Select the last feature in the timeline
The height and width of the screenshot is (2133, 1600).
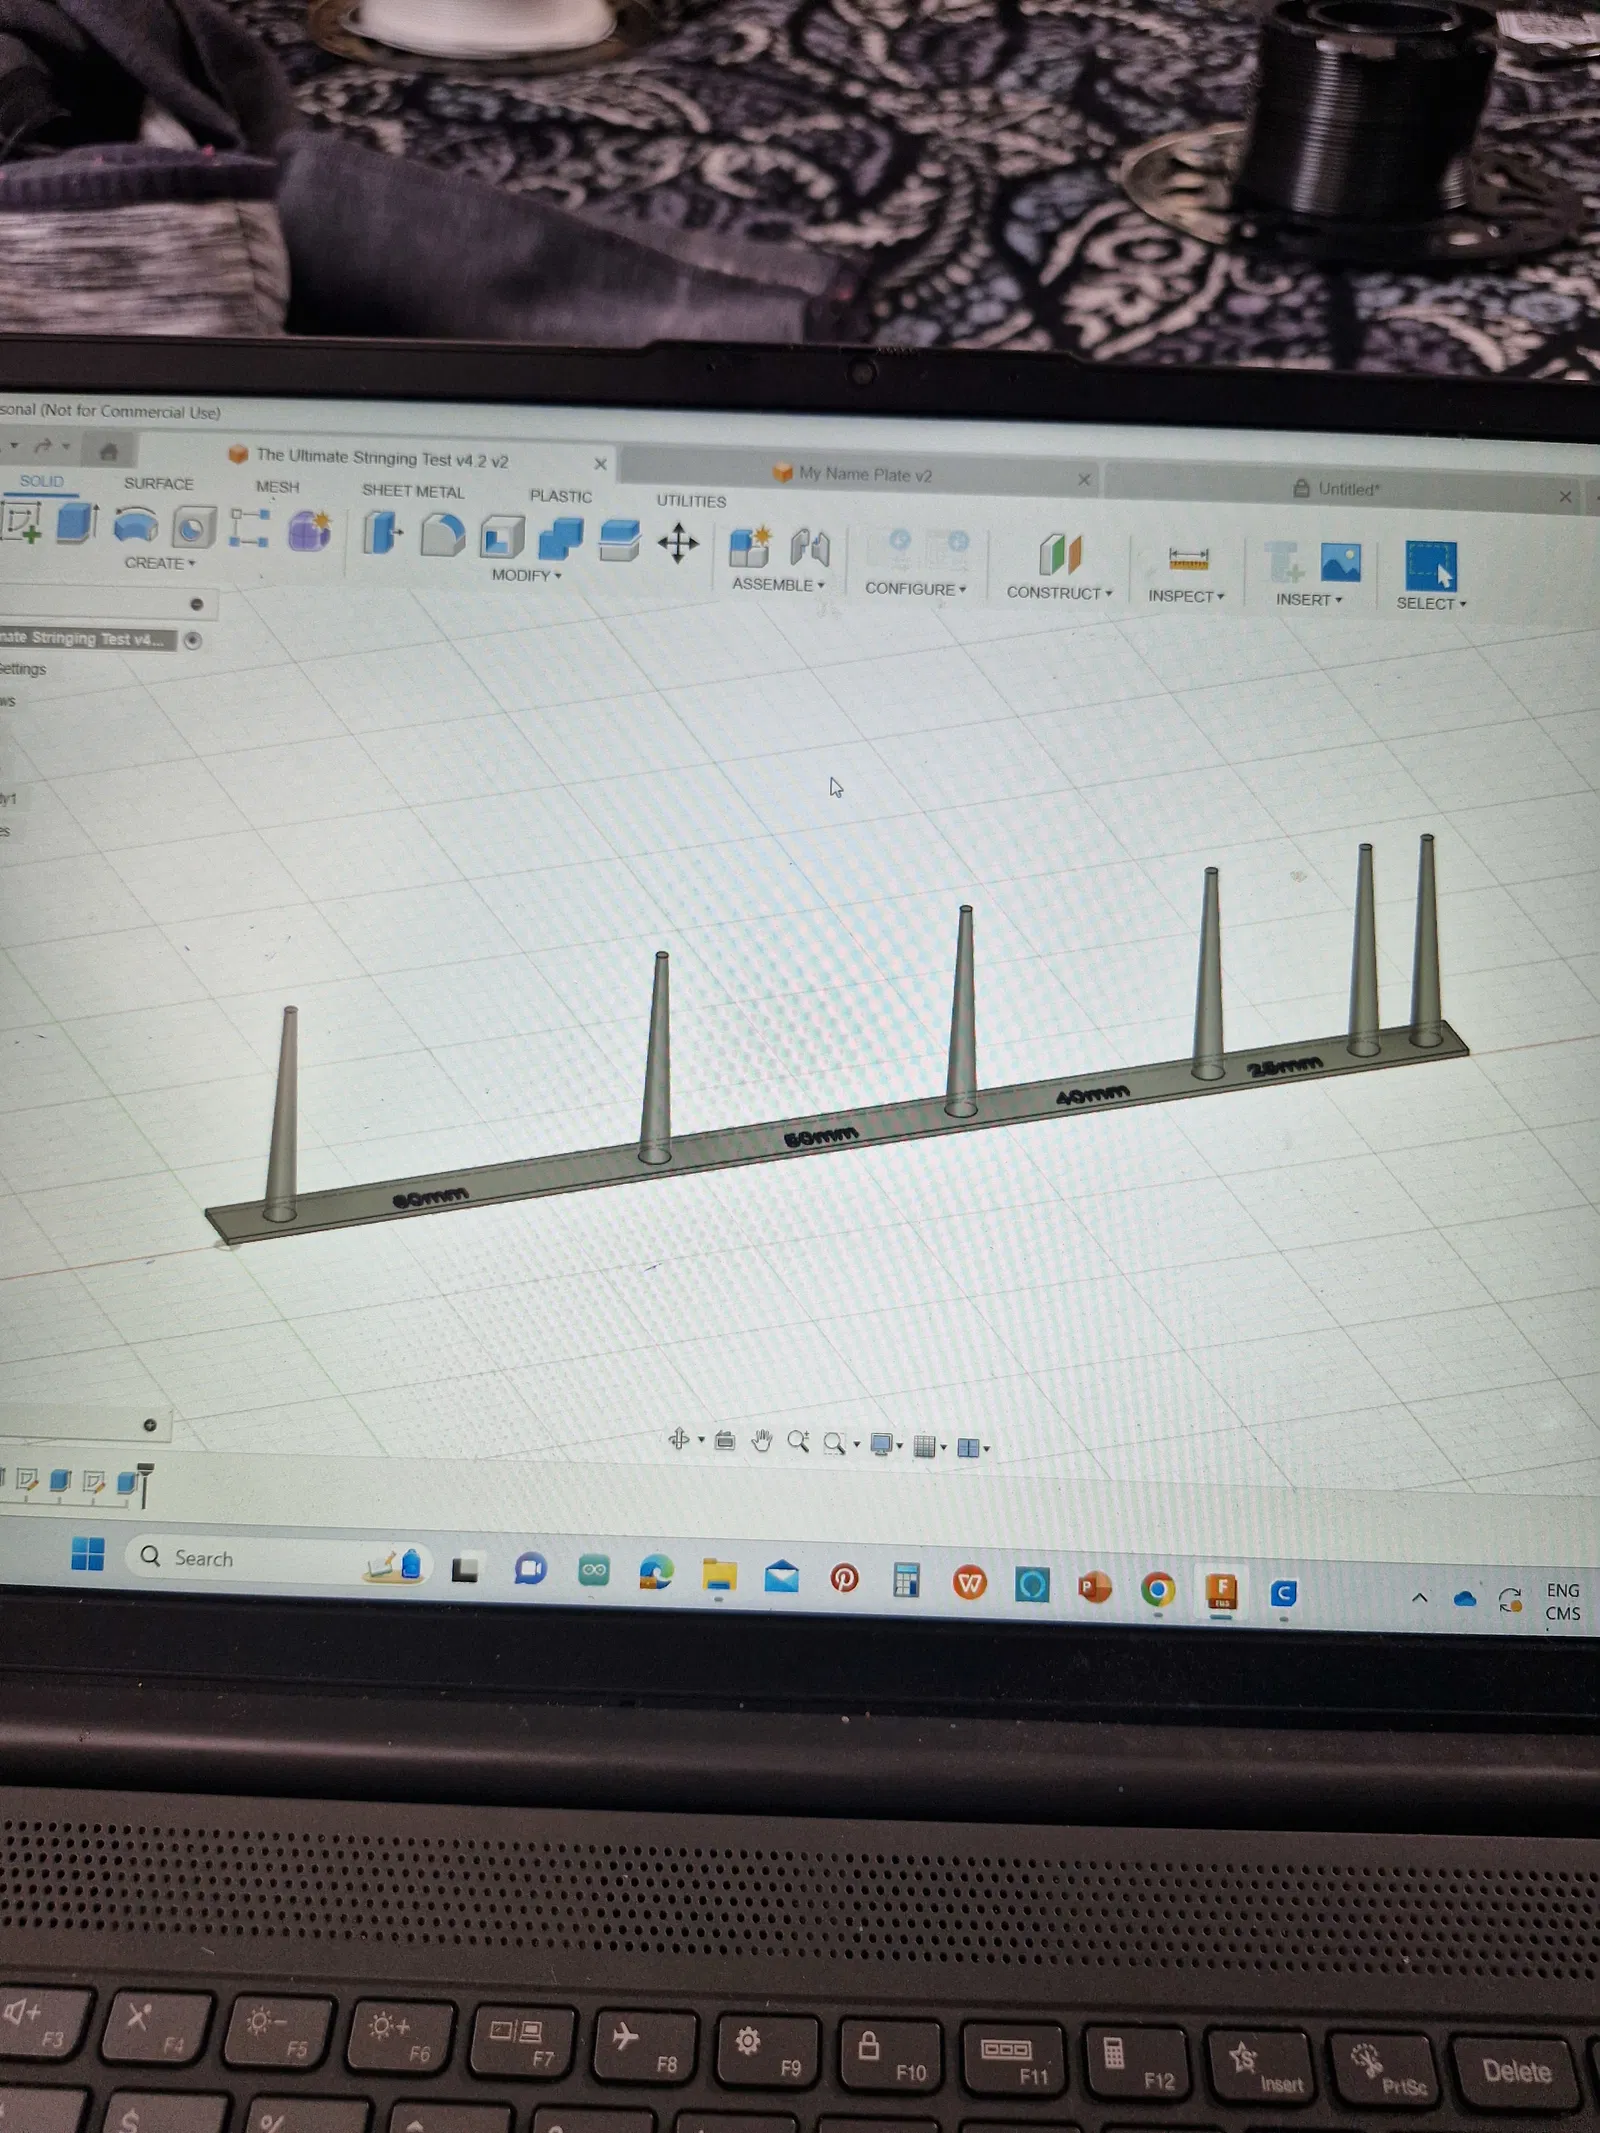(128, 1482)
